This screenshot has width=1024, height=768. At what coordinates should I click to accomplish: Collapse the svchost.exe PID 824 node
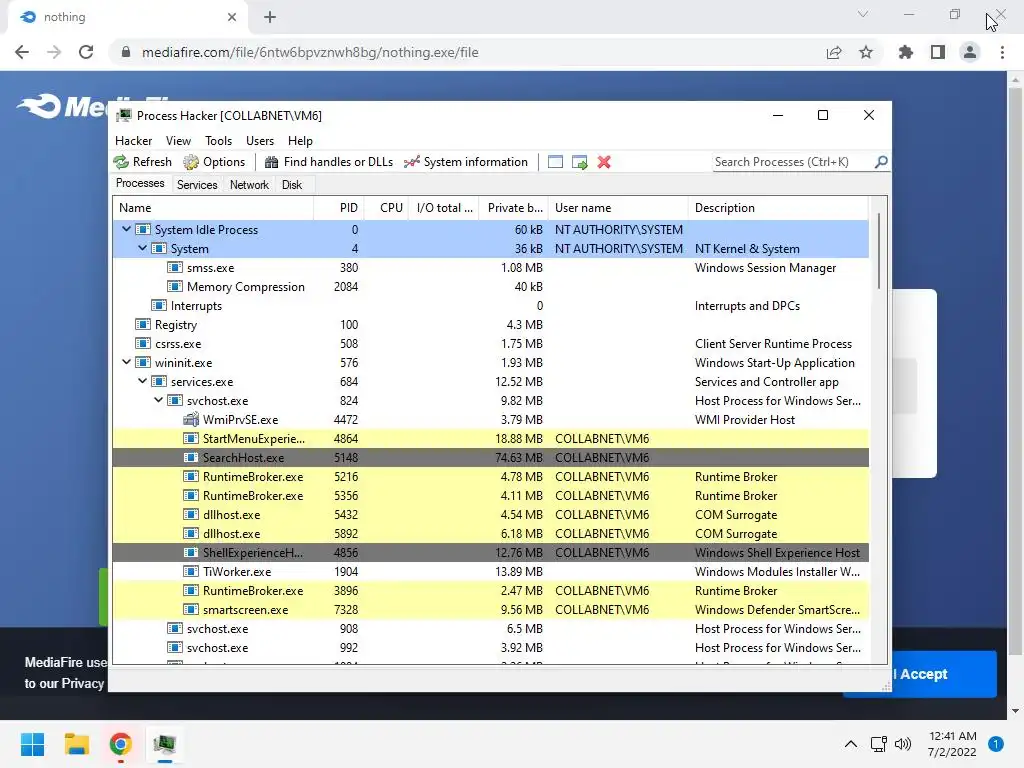(158, 400)
